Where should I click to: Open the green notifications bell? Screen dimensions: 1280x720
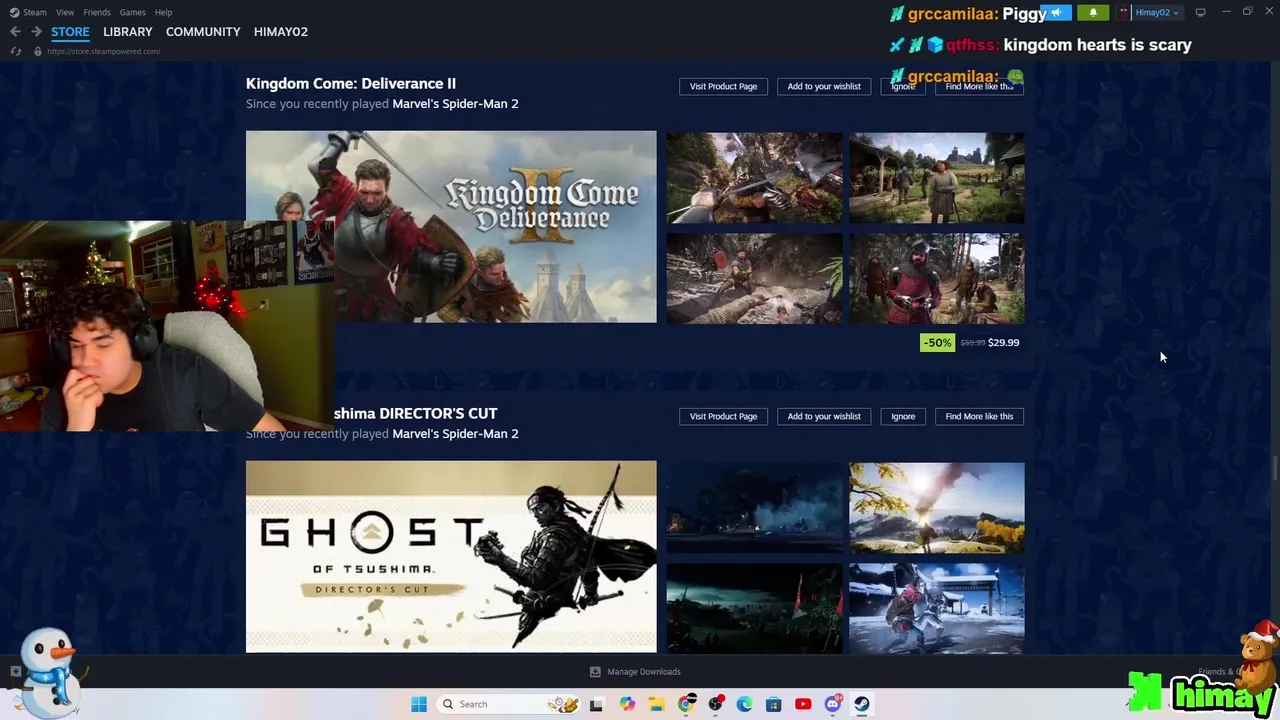[x=1093, y=12]
